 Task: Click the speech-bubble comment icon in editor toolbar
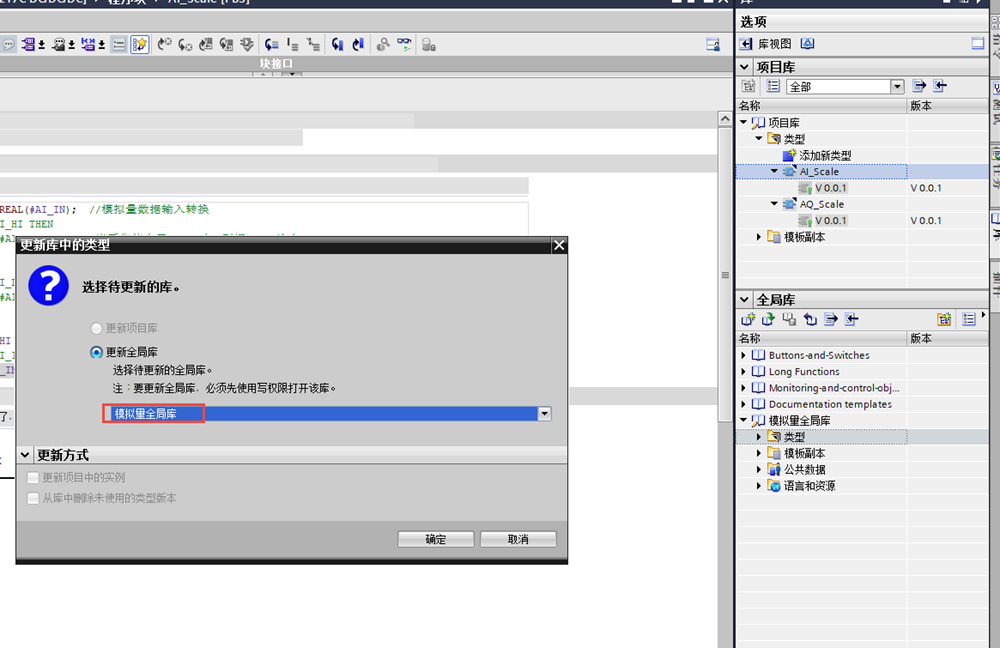(8, 45)
